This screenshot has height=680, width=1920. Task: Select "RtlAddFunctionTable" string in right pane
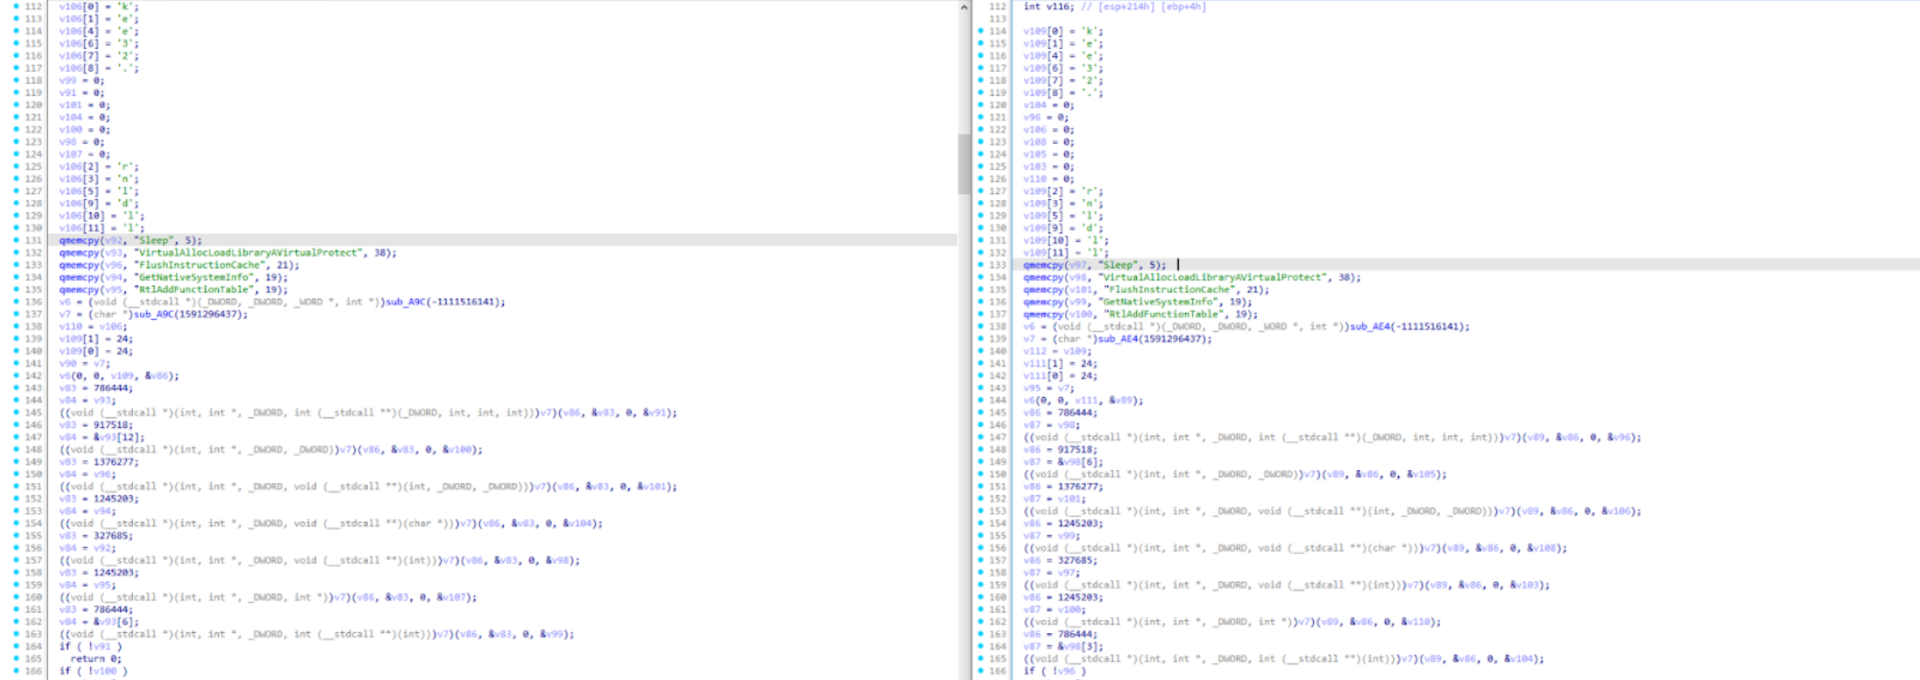click(x=1160, y=314)
